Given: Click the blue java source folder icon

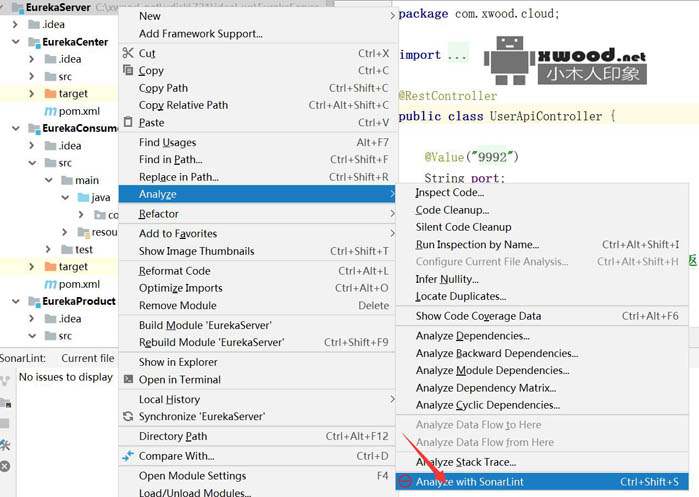Looking at the screenshot, I should click(x=83, y=197).
